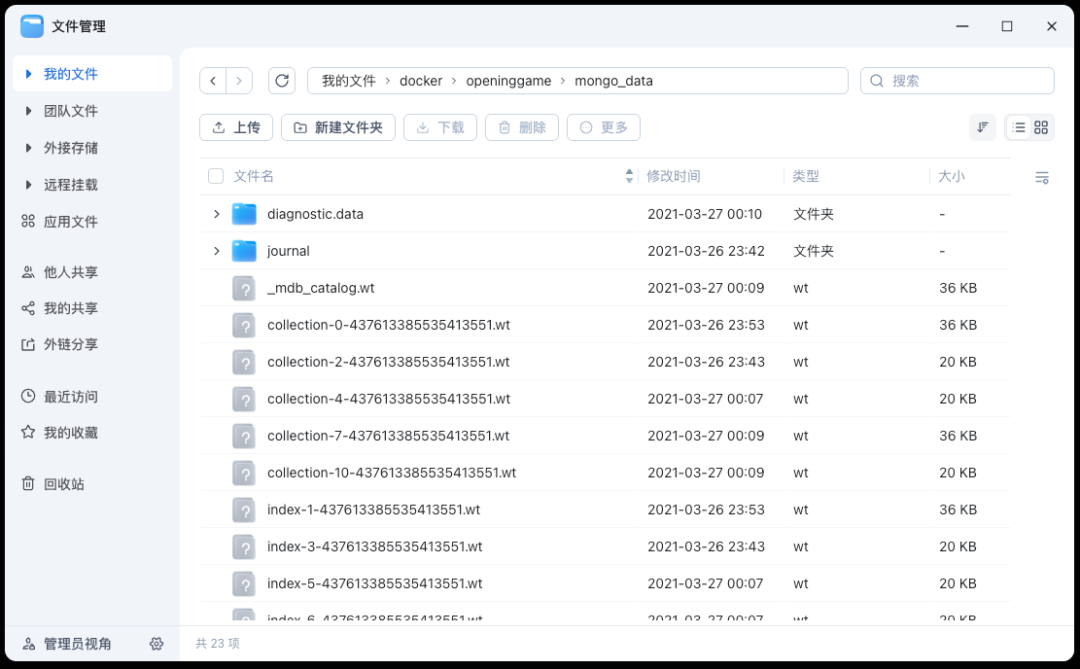This screenshot has width=1080, height=669.
Task: Open the column settings icon above the file list
Action: (1041, 177)
